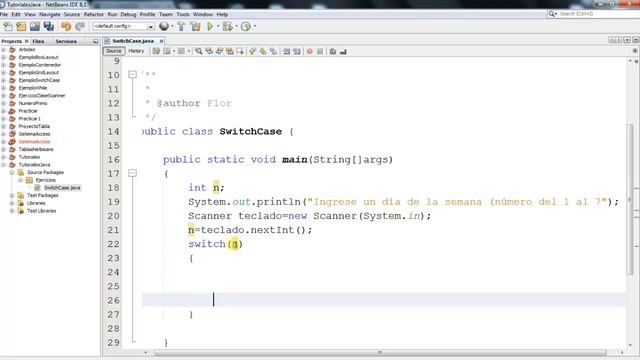Click the New File toolbar icon

coord(8,27)
